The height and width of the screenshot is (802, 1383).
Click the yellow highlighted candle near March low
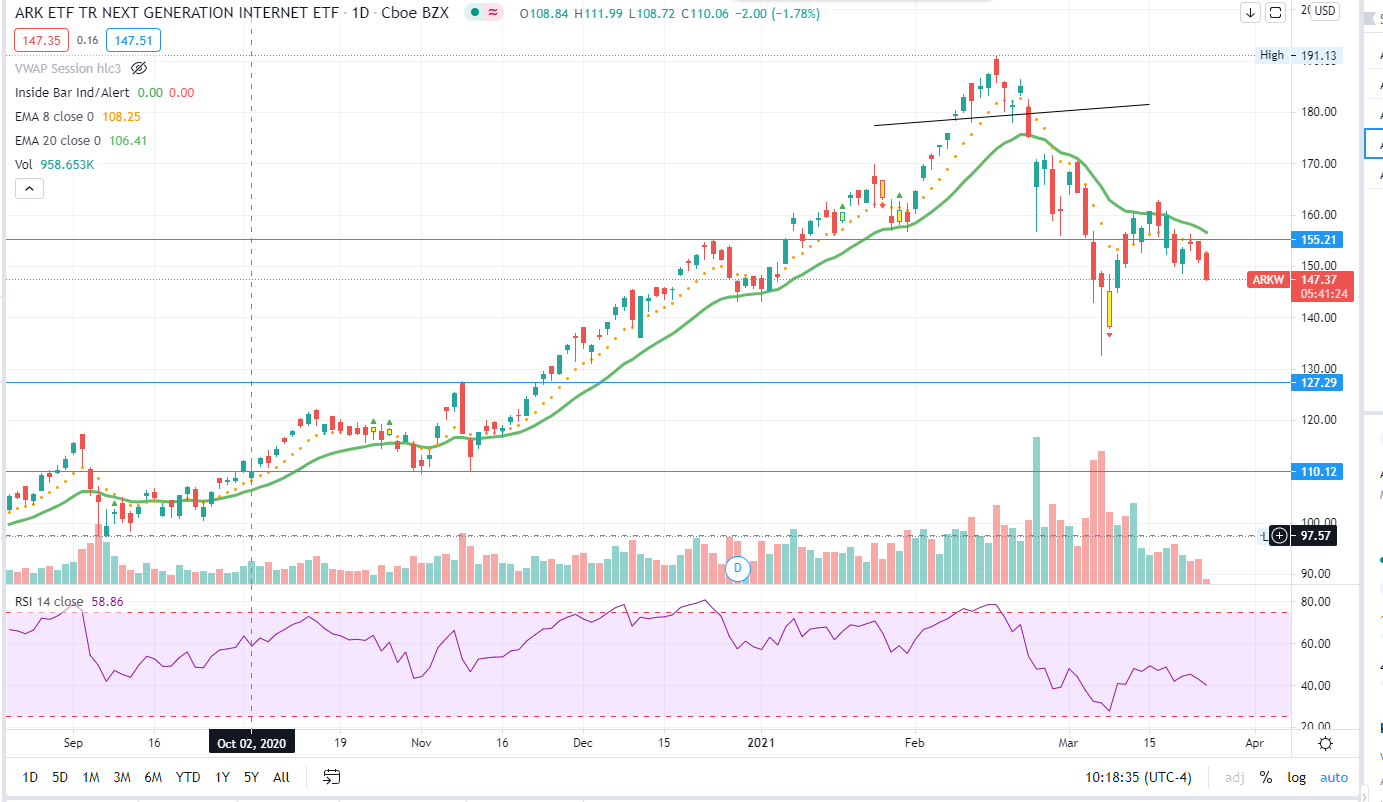pos(1110,309)
